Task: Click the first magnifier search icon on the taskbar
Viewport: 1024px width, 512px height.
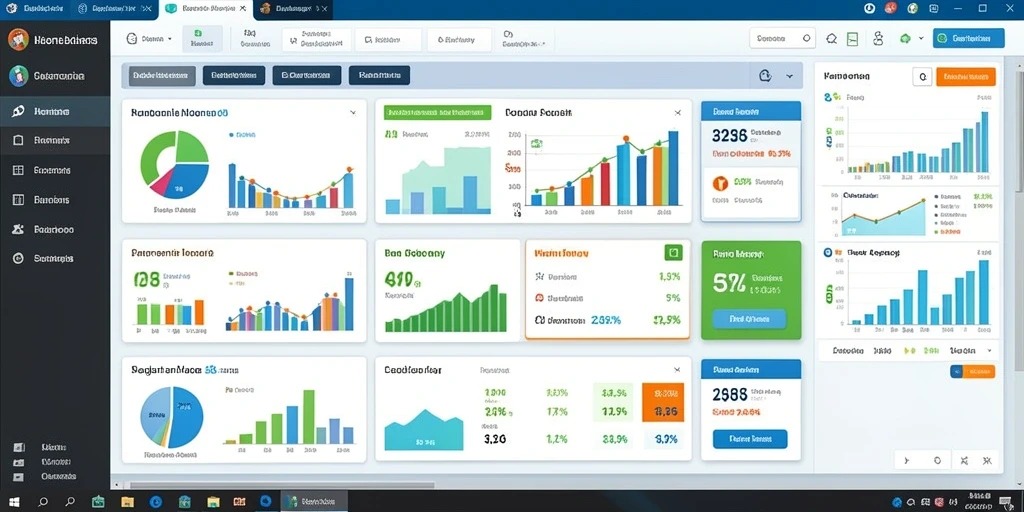Action: [x=43, y=502]
